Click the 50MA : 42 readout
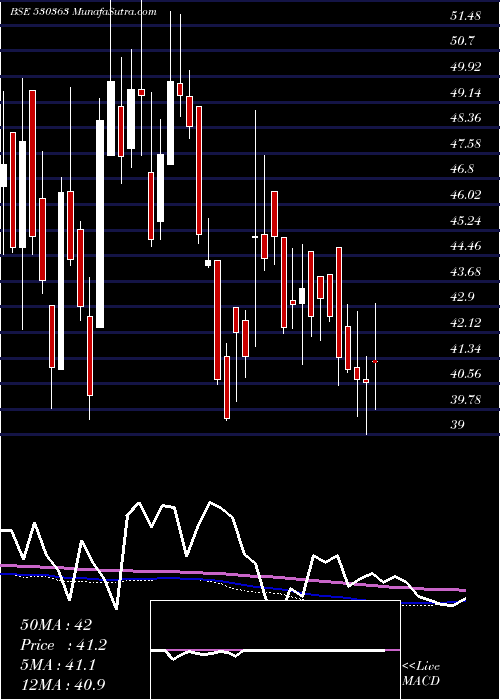Viewport: 500px width, 700px height. [x=56, y=625]
